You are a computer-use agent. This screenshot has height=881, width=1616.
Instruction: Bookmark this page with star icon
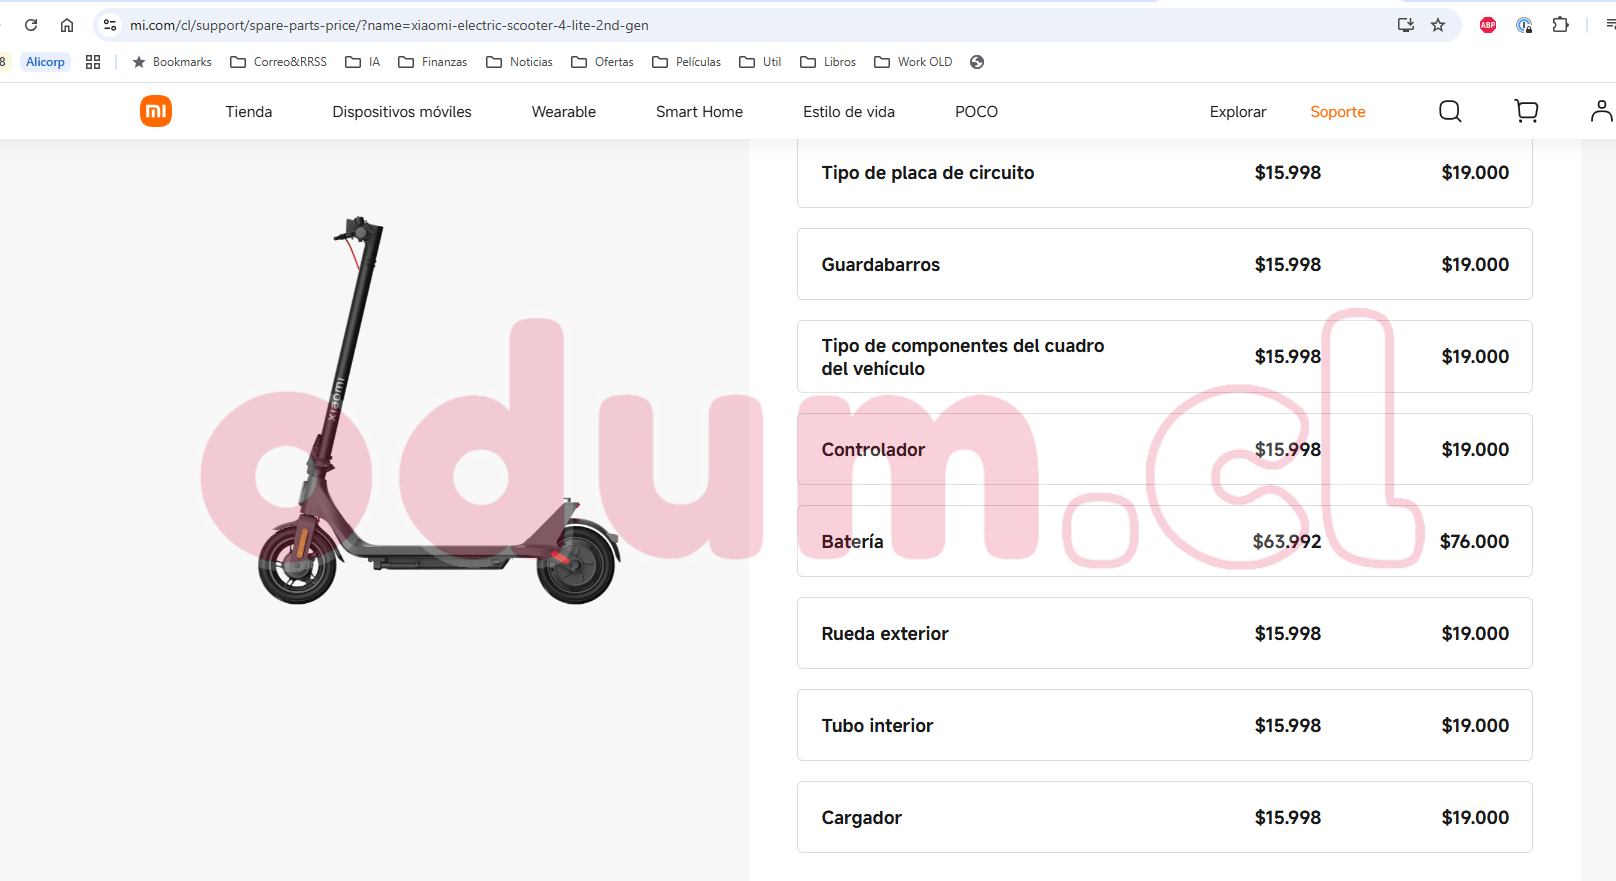click(x=1438, y=25)
